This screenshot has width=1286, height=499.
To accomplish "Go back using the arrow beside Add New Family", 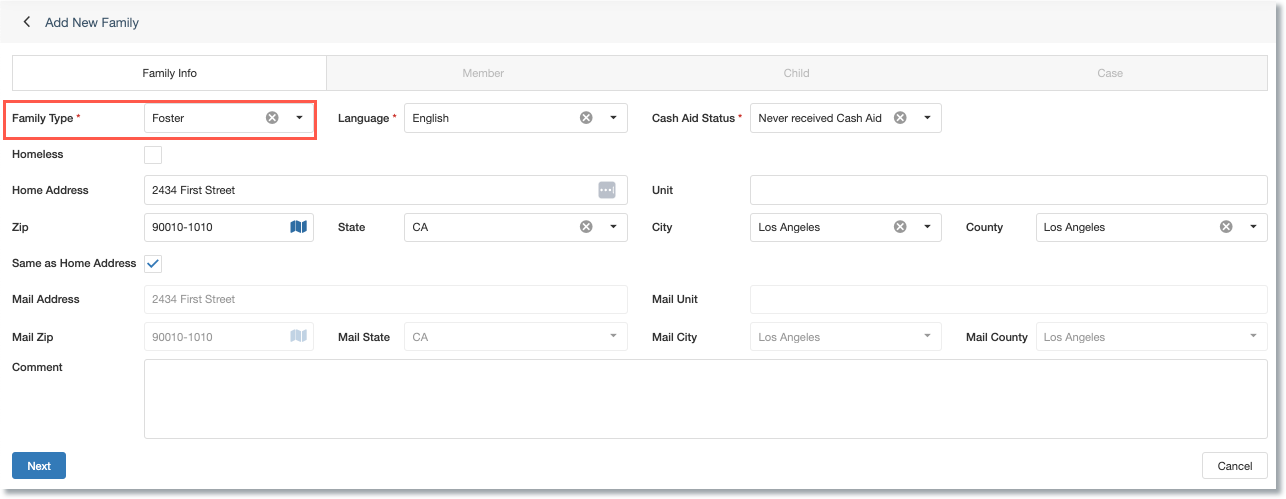I will pyautogui.click(x=27, y=21).
